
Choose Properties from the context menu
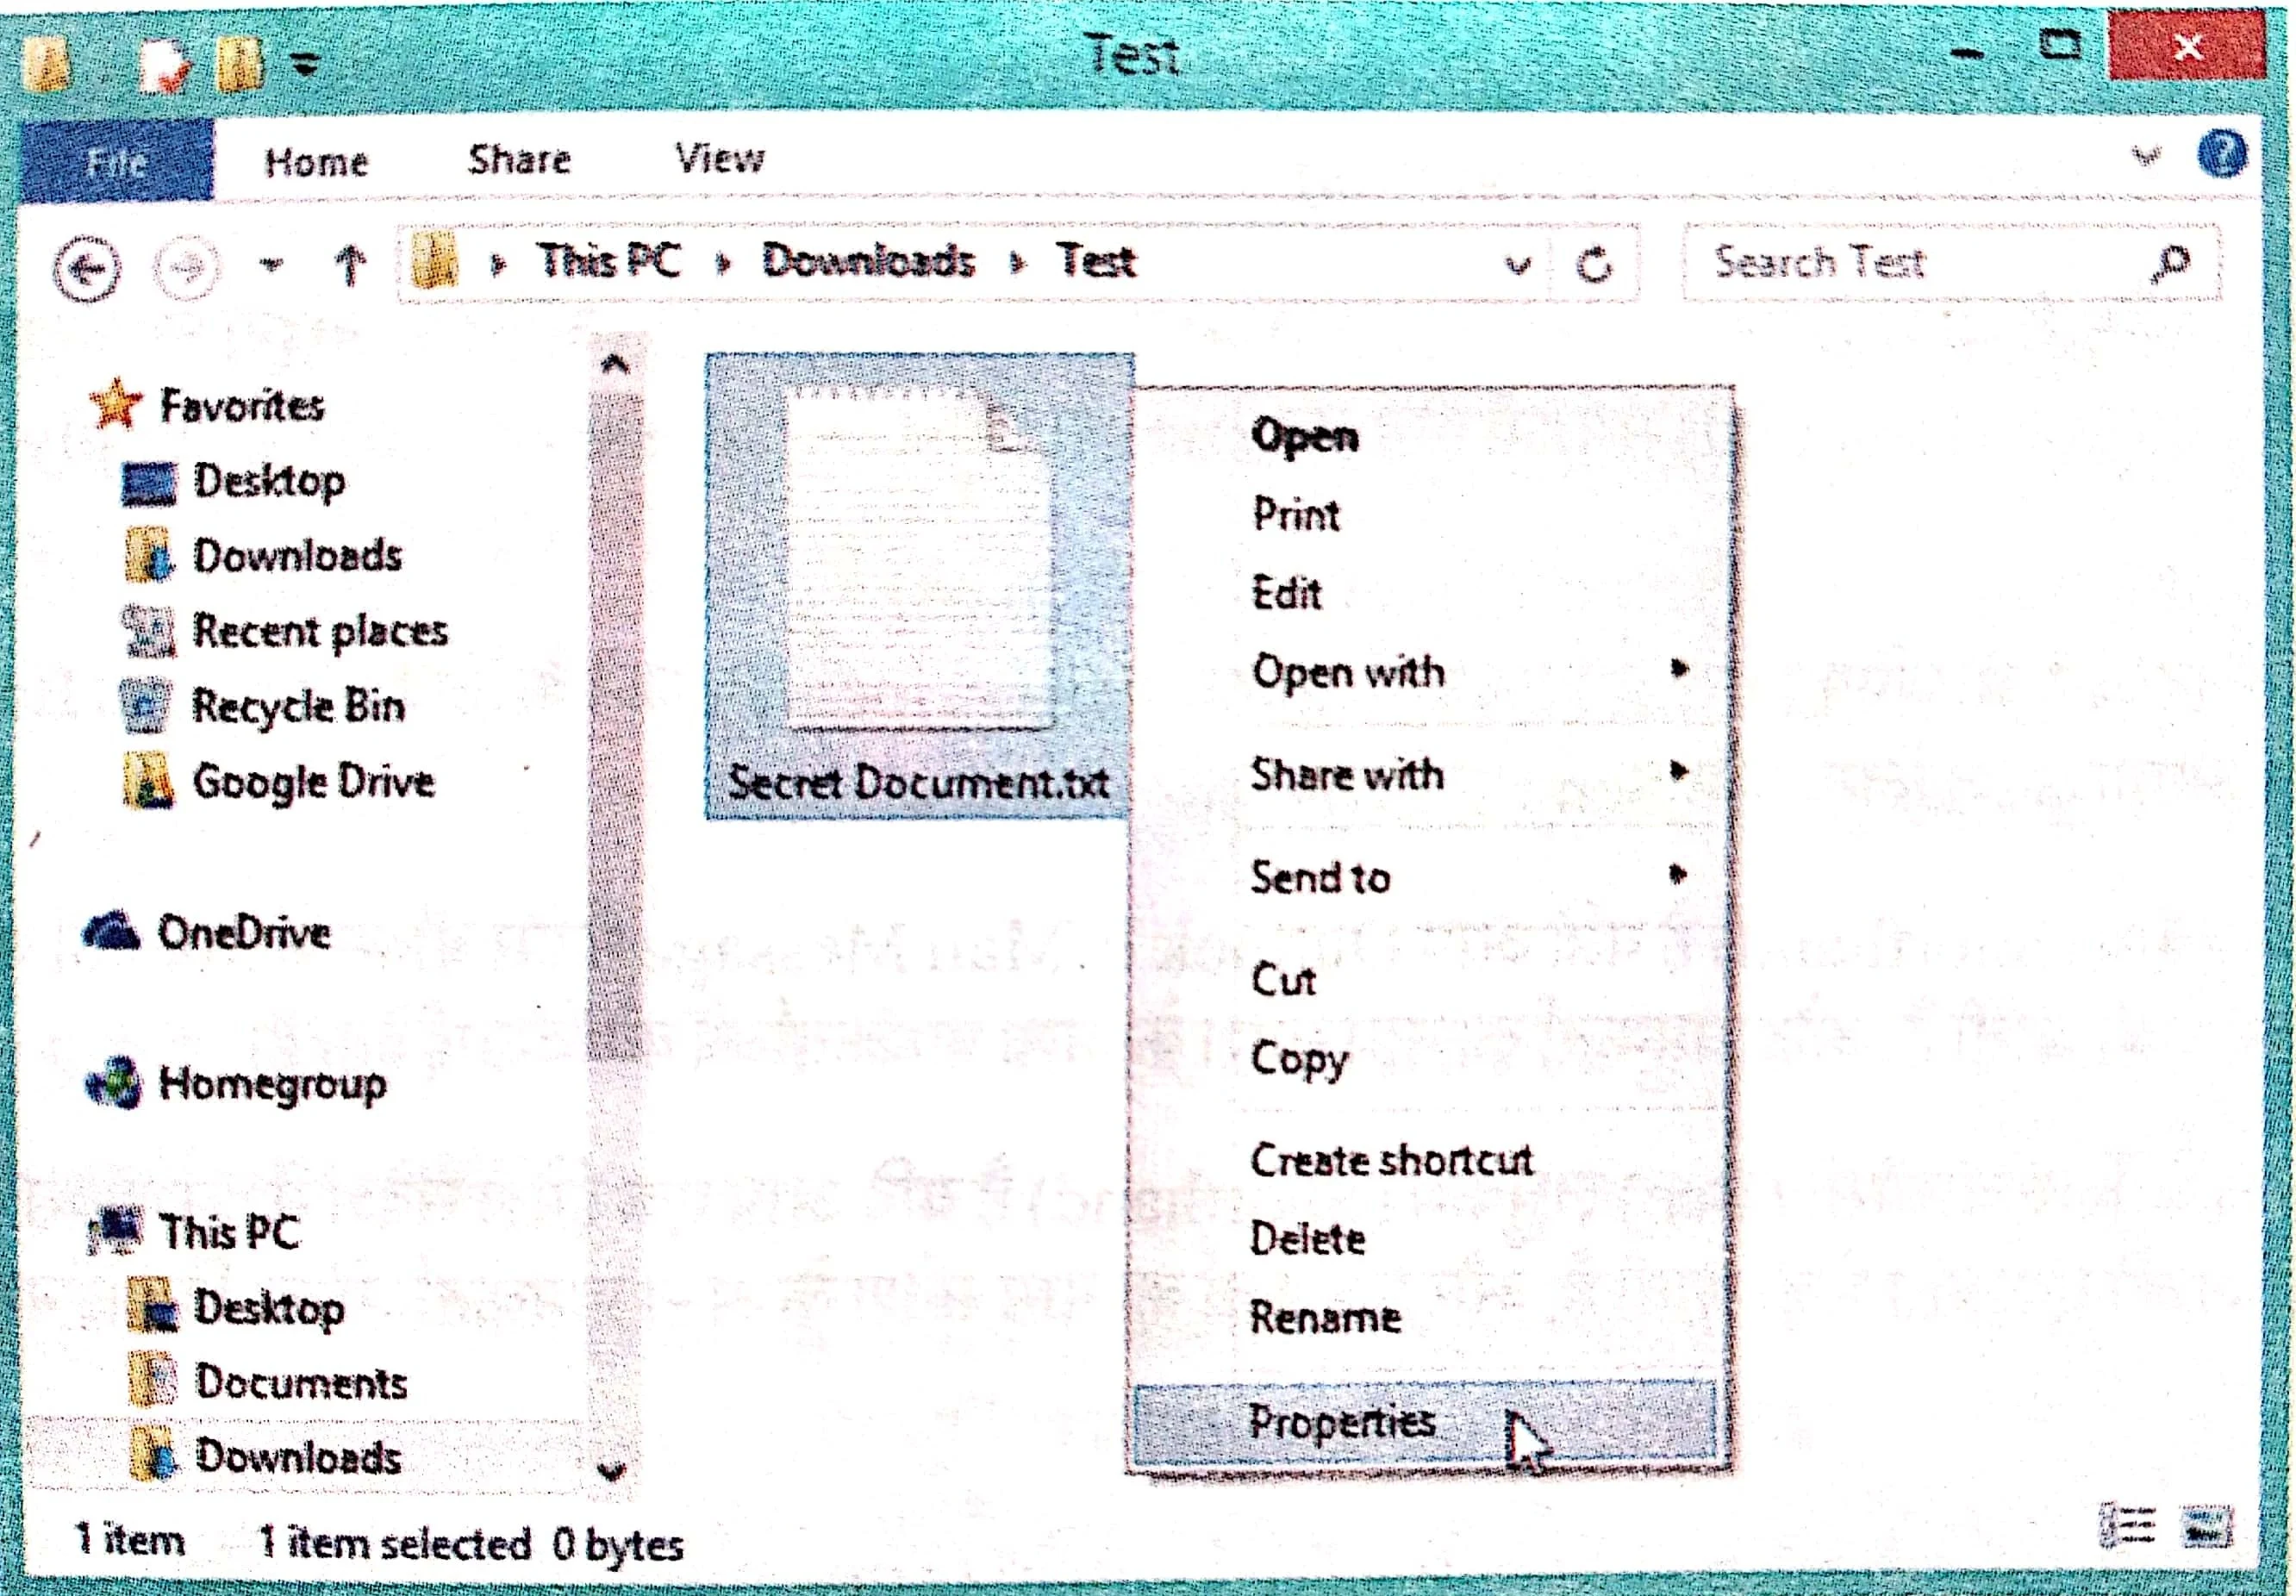1342,1422
